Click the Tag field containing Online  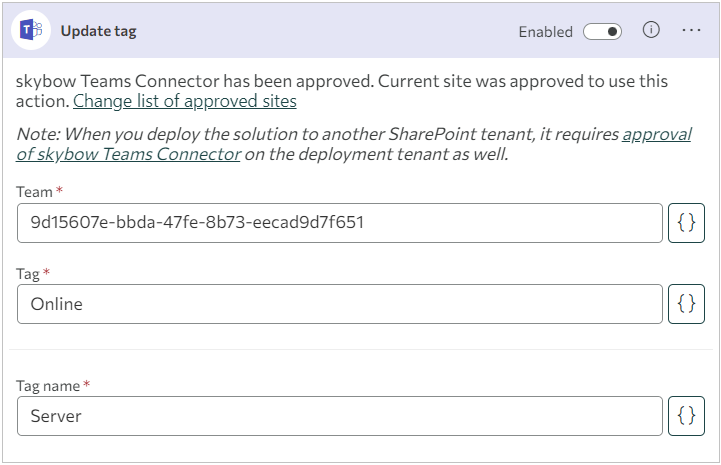[x=340, y=304]
